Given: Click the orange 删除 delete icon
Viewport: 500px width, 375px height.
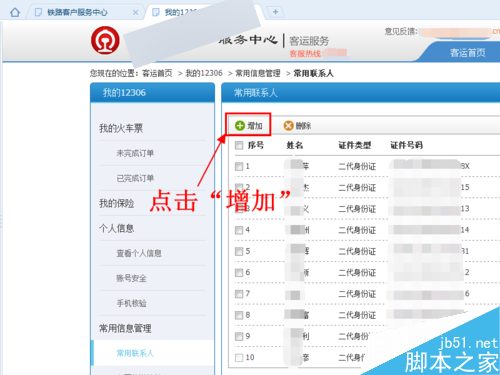Looking at the screenshot, I should [x=288, y=126].
